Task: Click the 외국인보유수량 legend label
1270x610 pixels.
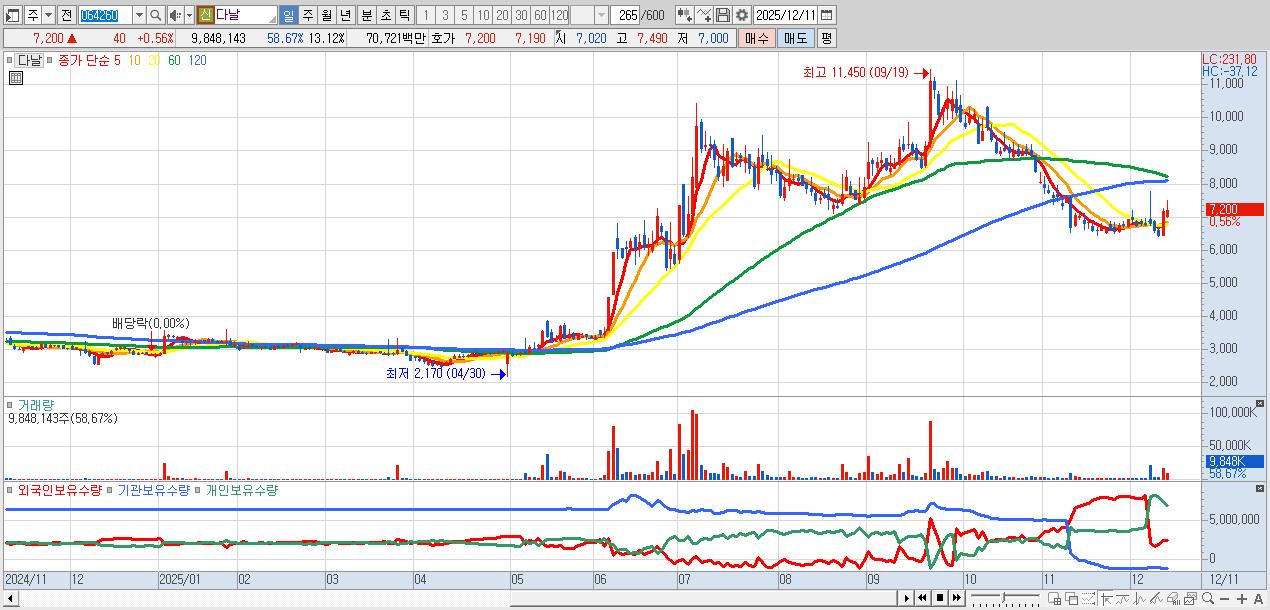Action: coord(58,490)
